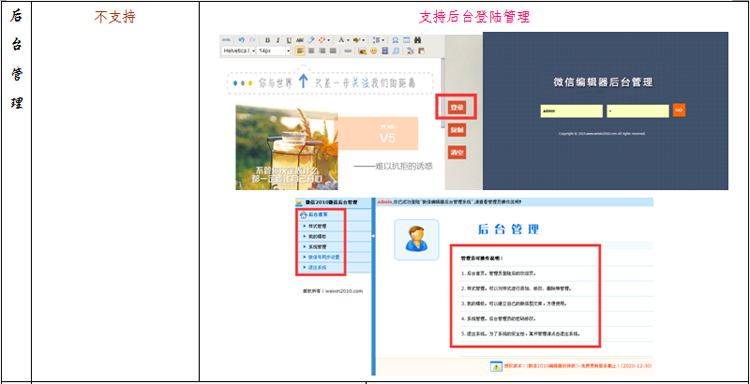The image size is (750, 384).
Task: Toggle italic formatting
Action: coord(278,40)
